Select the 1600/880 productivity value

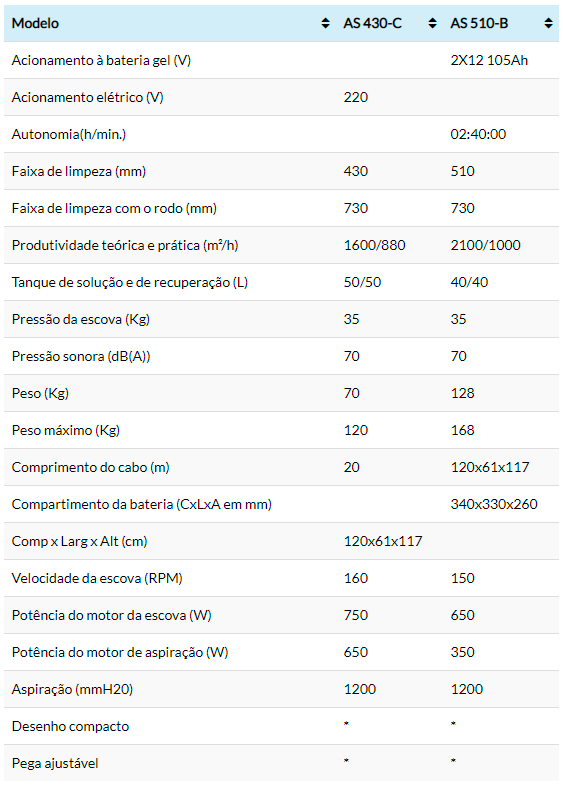point(374,245)
